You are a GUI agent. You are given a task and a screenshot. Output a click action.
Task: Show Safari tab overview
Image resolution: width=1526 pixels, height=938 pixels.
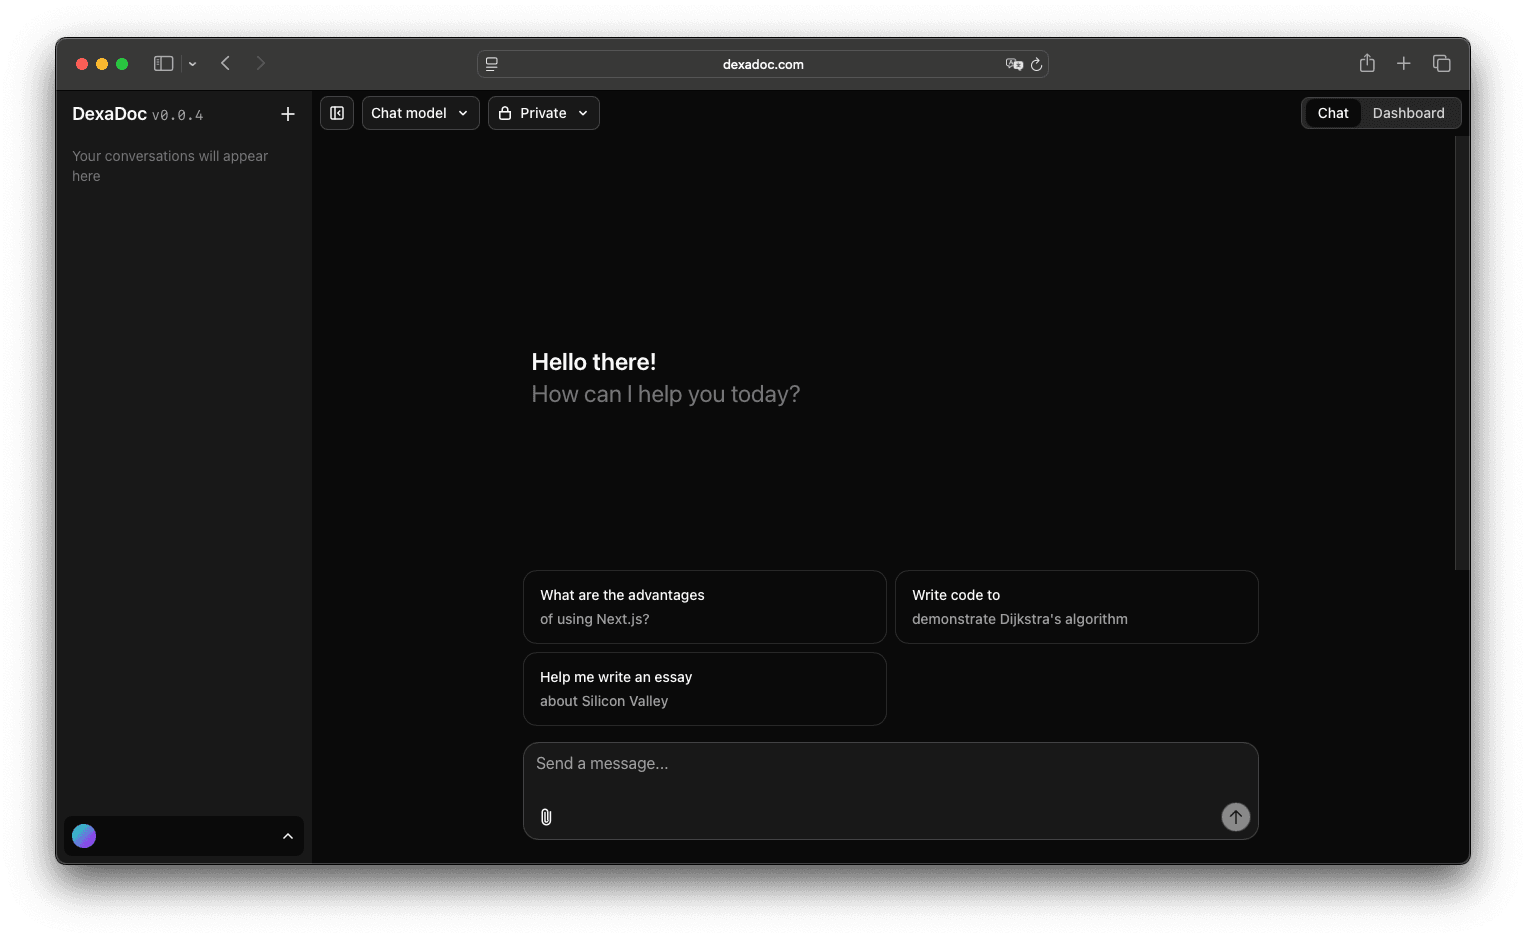(1441, 64)
